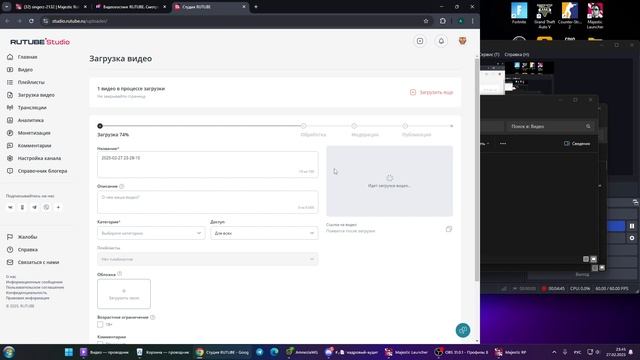Click the Обложка help icon
This screenshot has width=640, height=360.
pyautogui.click(x=120, y=274)
